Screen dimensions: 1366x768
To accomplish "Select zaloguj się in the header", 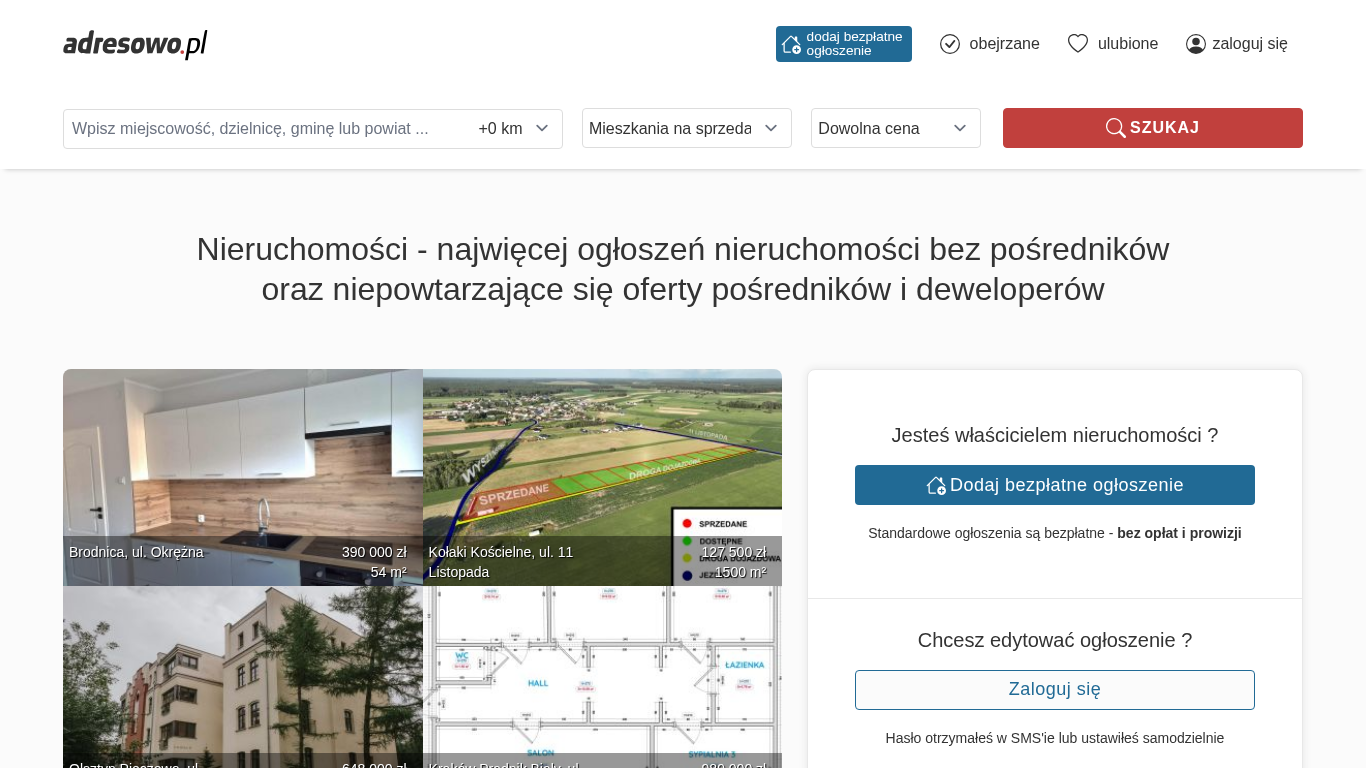I will (1249, 44).
